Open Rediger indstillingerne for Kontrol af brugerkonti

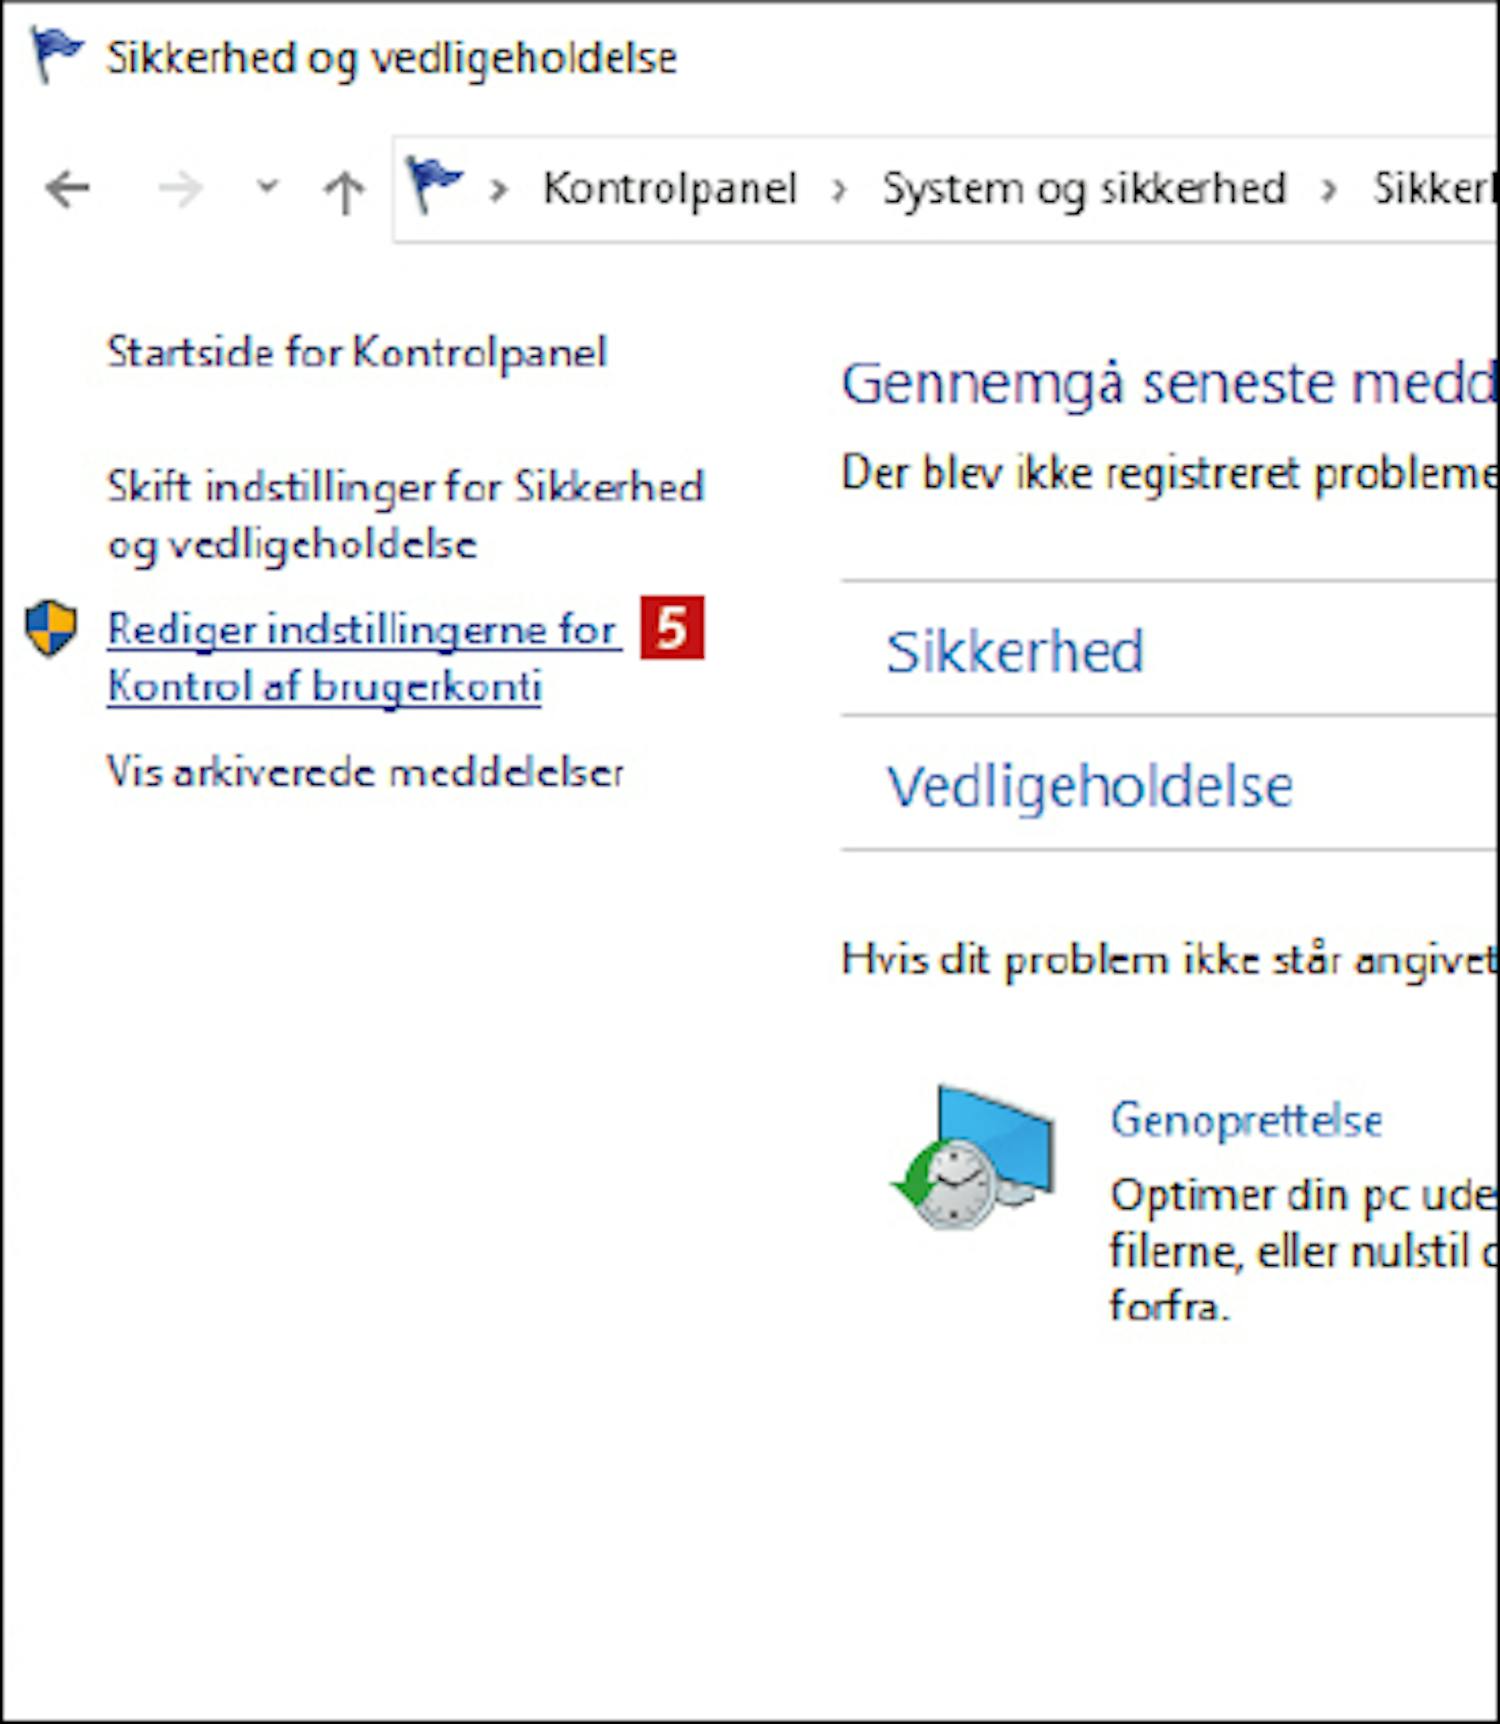(x=362, y=658)
